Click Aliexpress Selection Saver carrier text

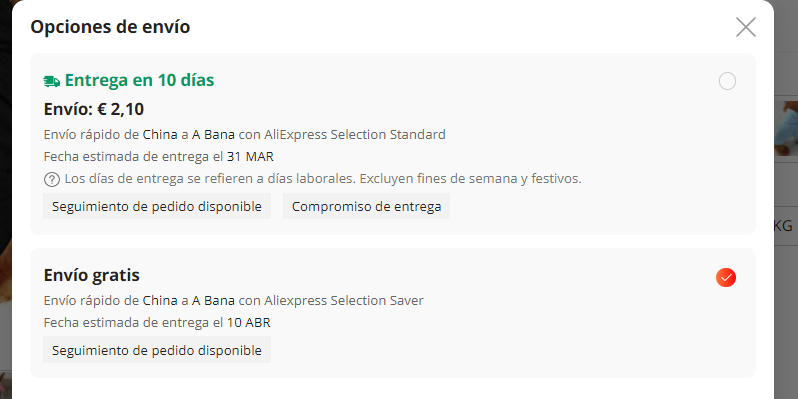pos(344,301)
